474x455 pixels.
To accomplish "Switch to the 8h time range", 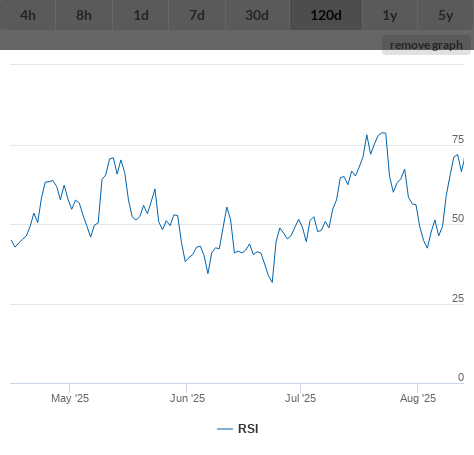I will tap(84, 15).
